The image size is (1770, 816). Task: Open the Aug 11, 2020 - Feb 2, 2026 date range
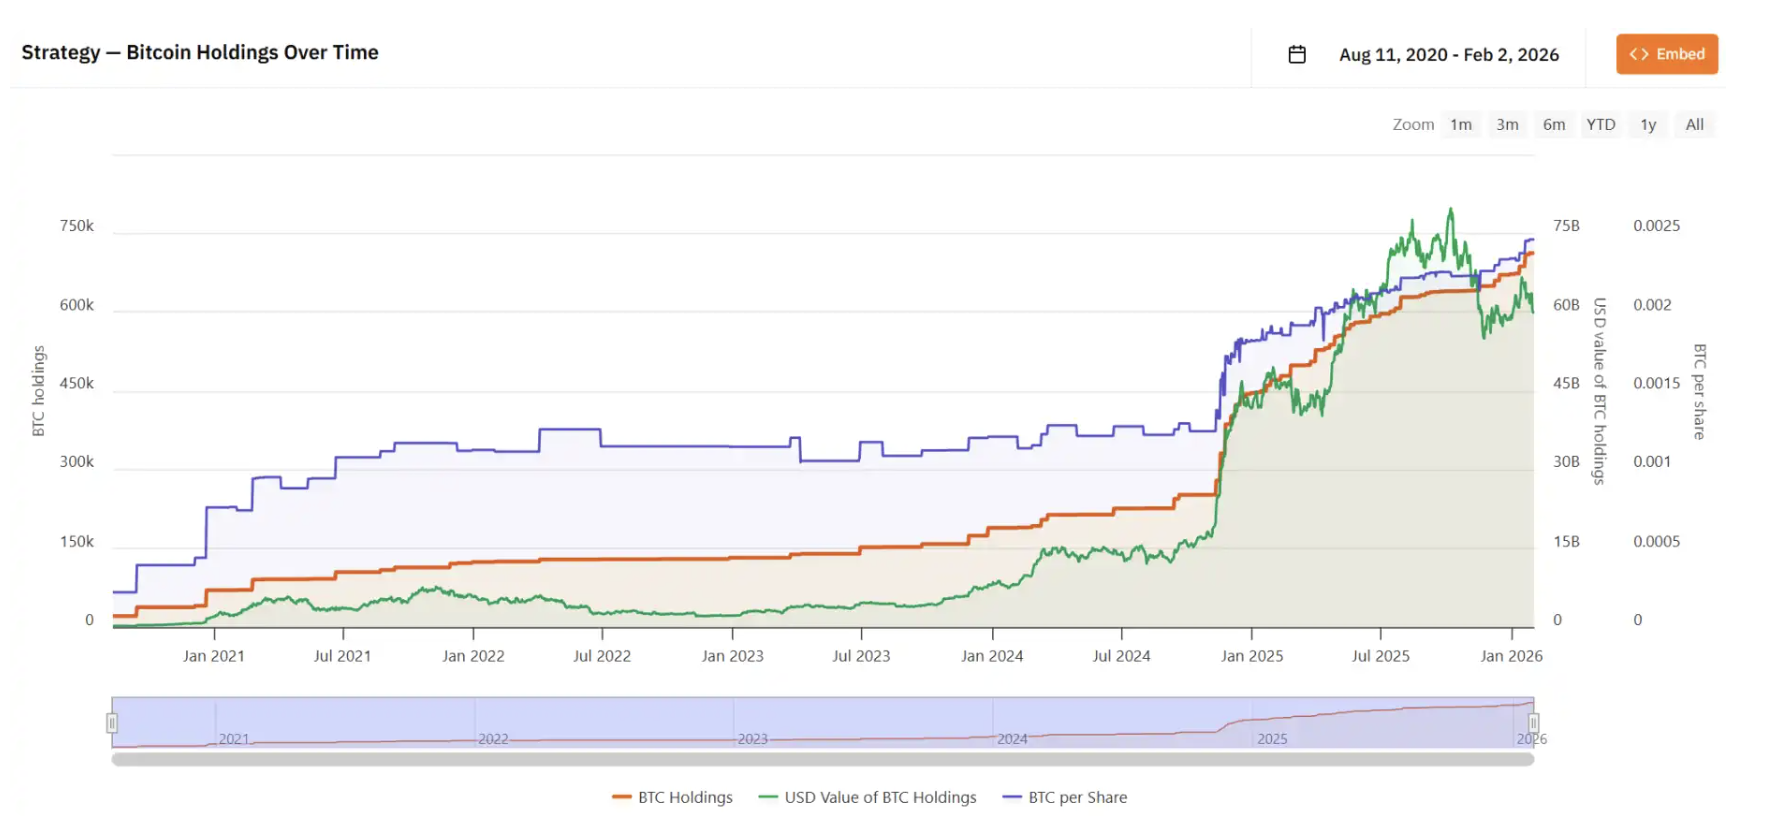point(1448,55)
